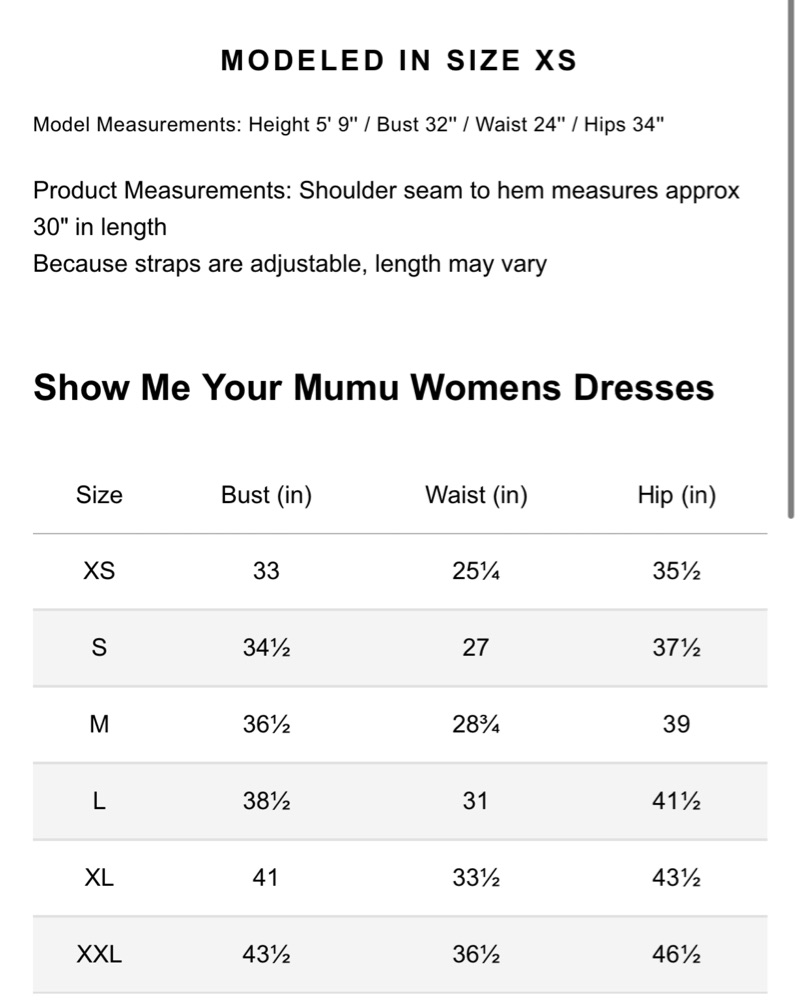Click the Size column header

pyautogui.click(x=99, y=495)
